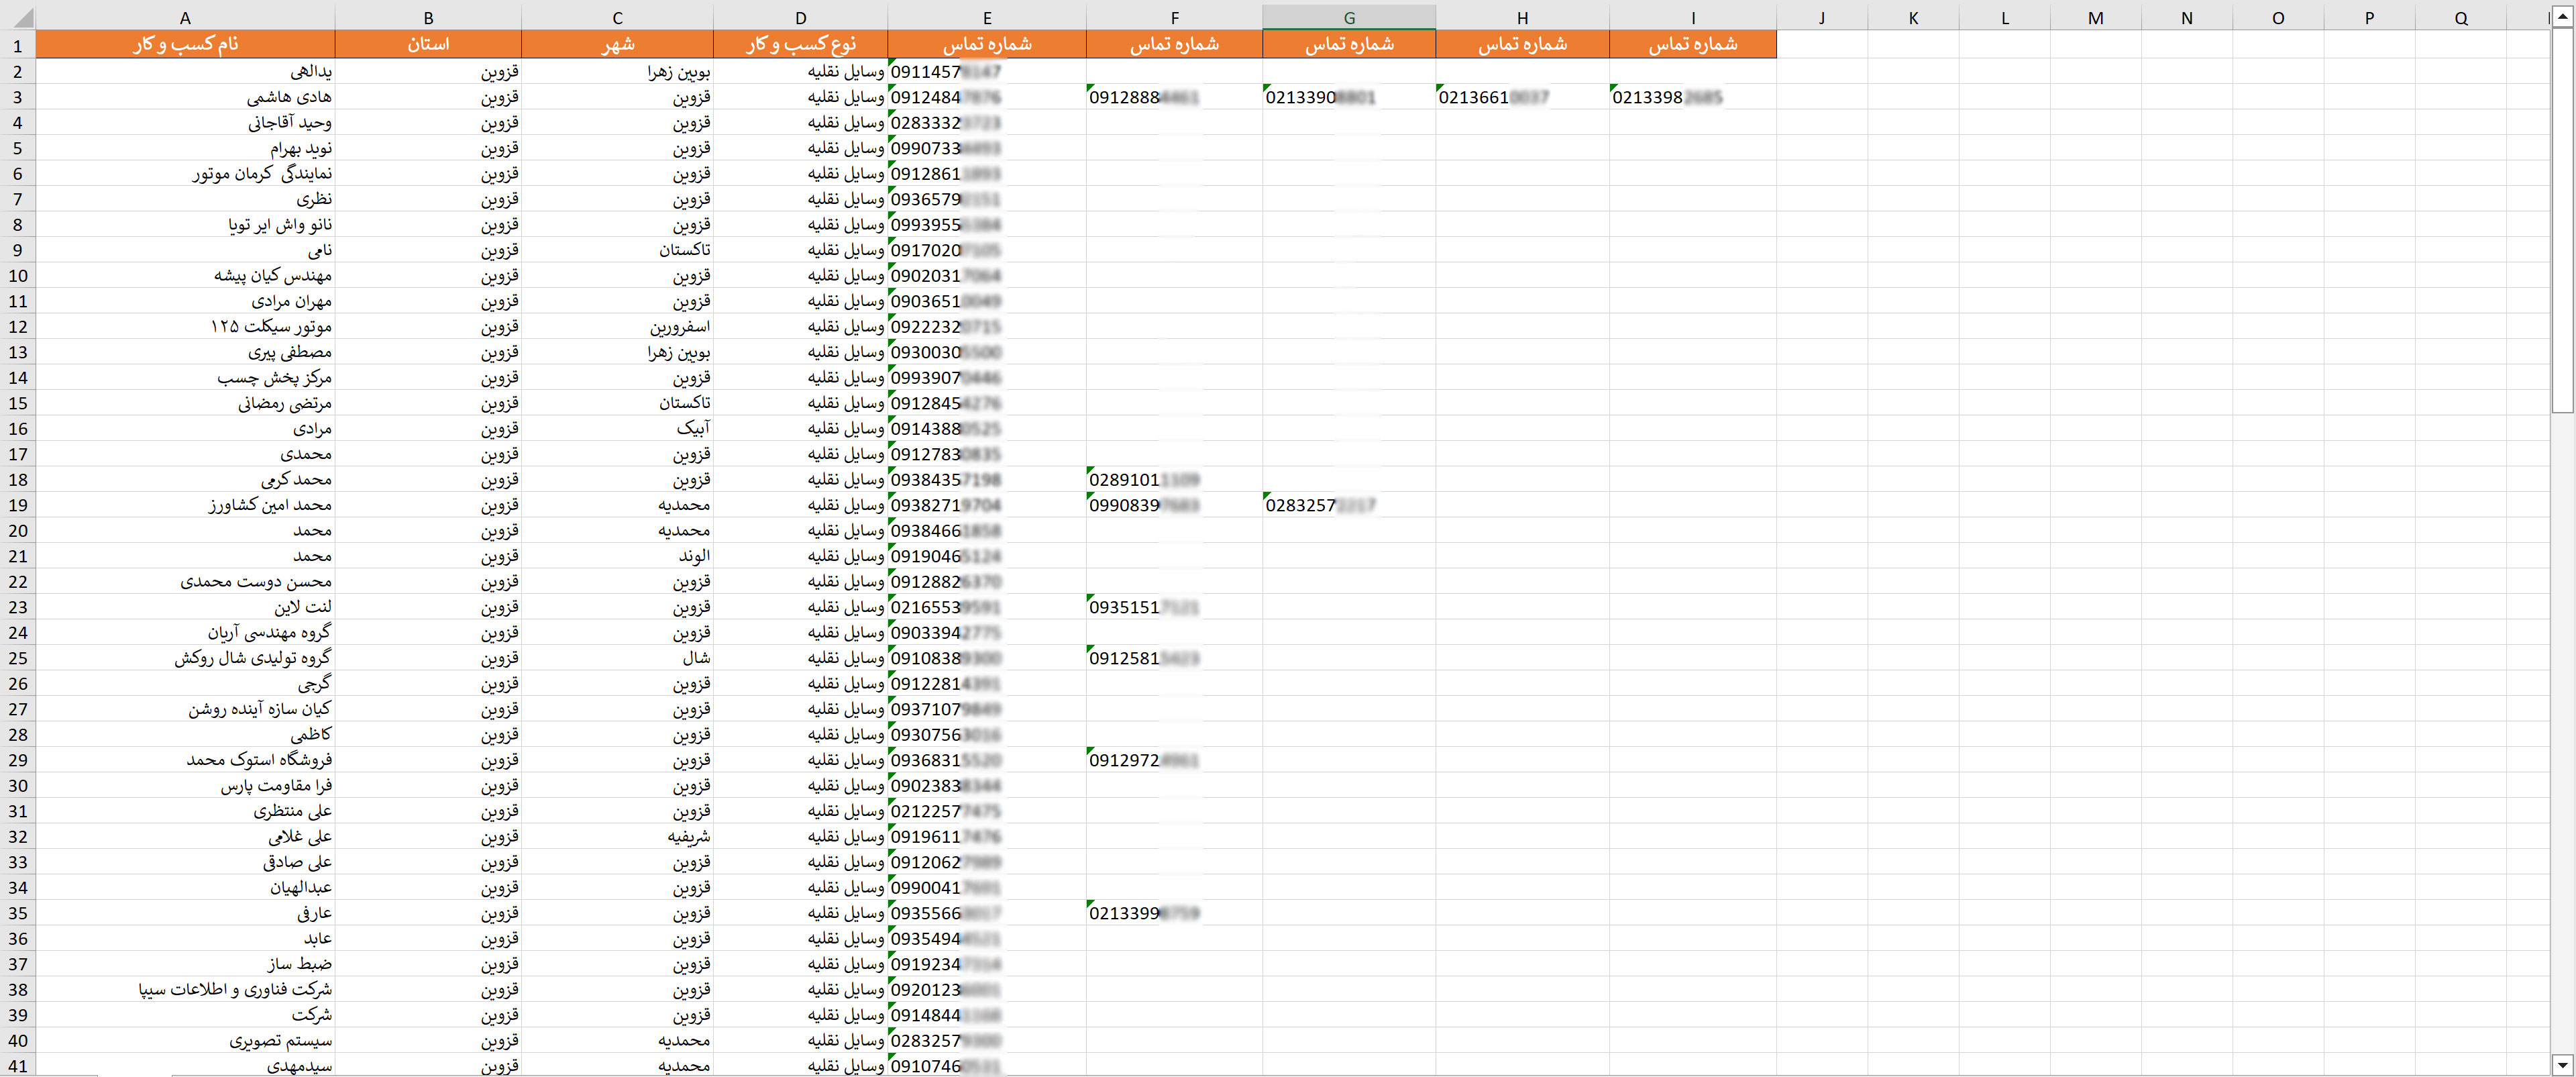Select column C header
Image resolution: width=2576 pixels, height=1077 pixels.
pos(617,17)
